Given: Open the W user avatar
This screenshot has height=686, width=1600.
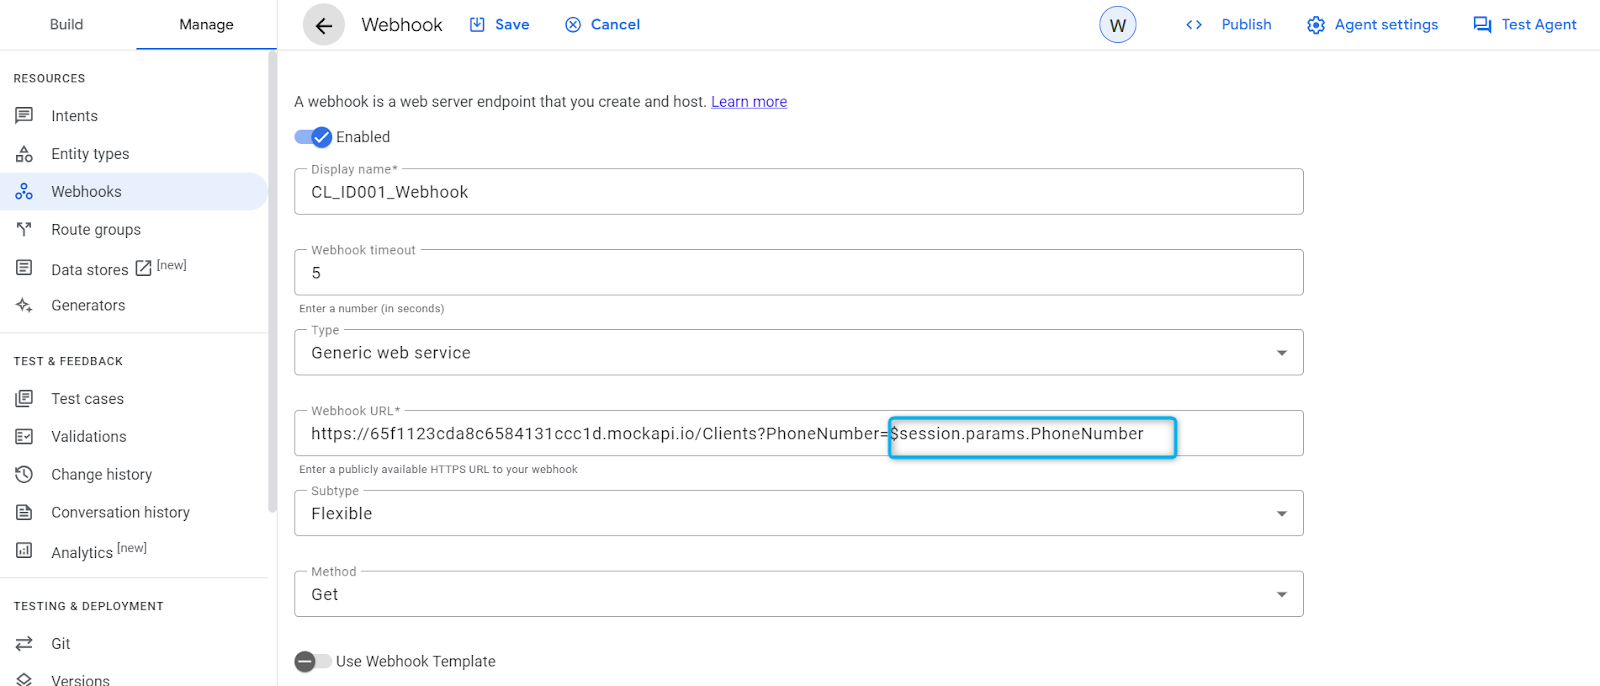Looking at the screenshot, I should (1118, 25).
